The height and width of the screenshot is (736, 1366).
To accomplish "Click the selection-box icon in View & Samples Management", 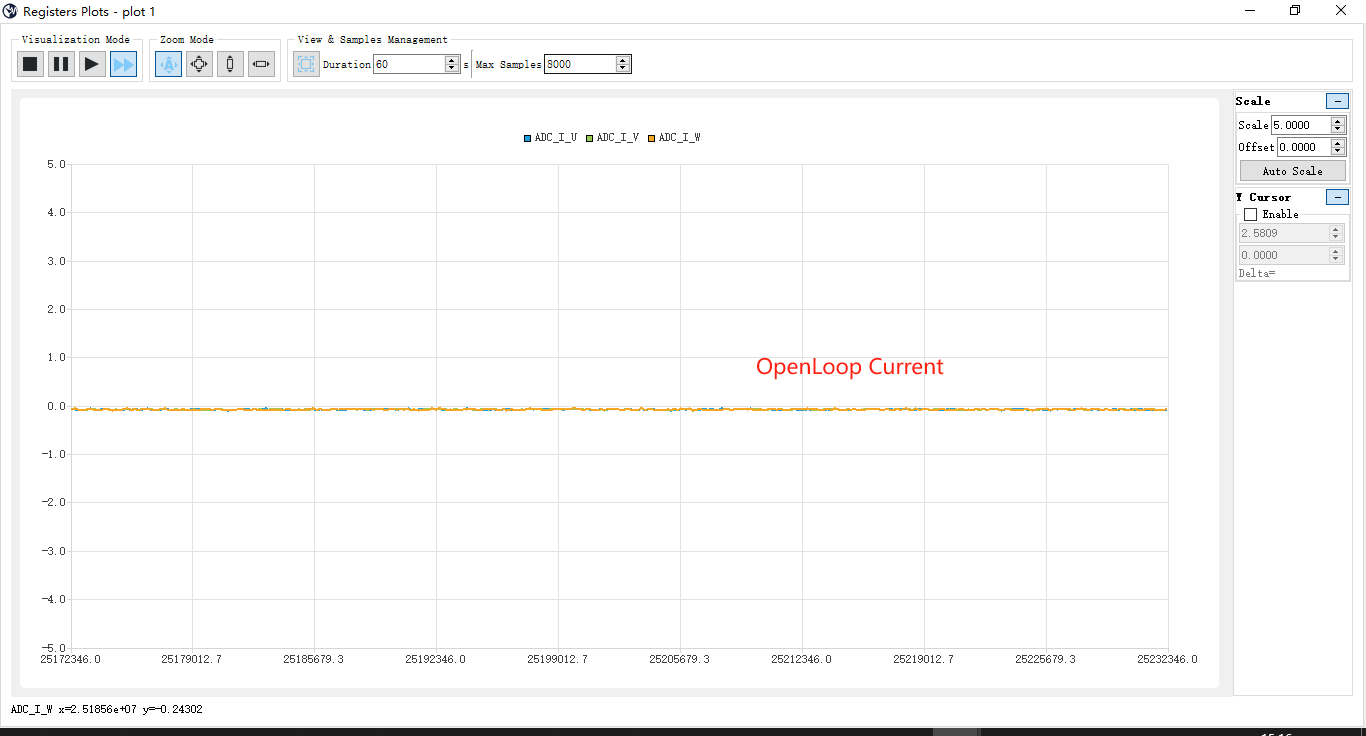I will [306, 63].
